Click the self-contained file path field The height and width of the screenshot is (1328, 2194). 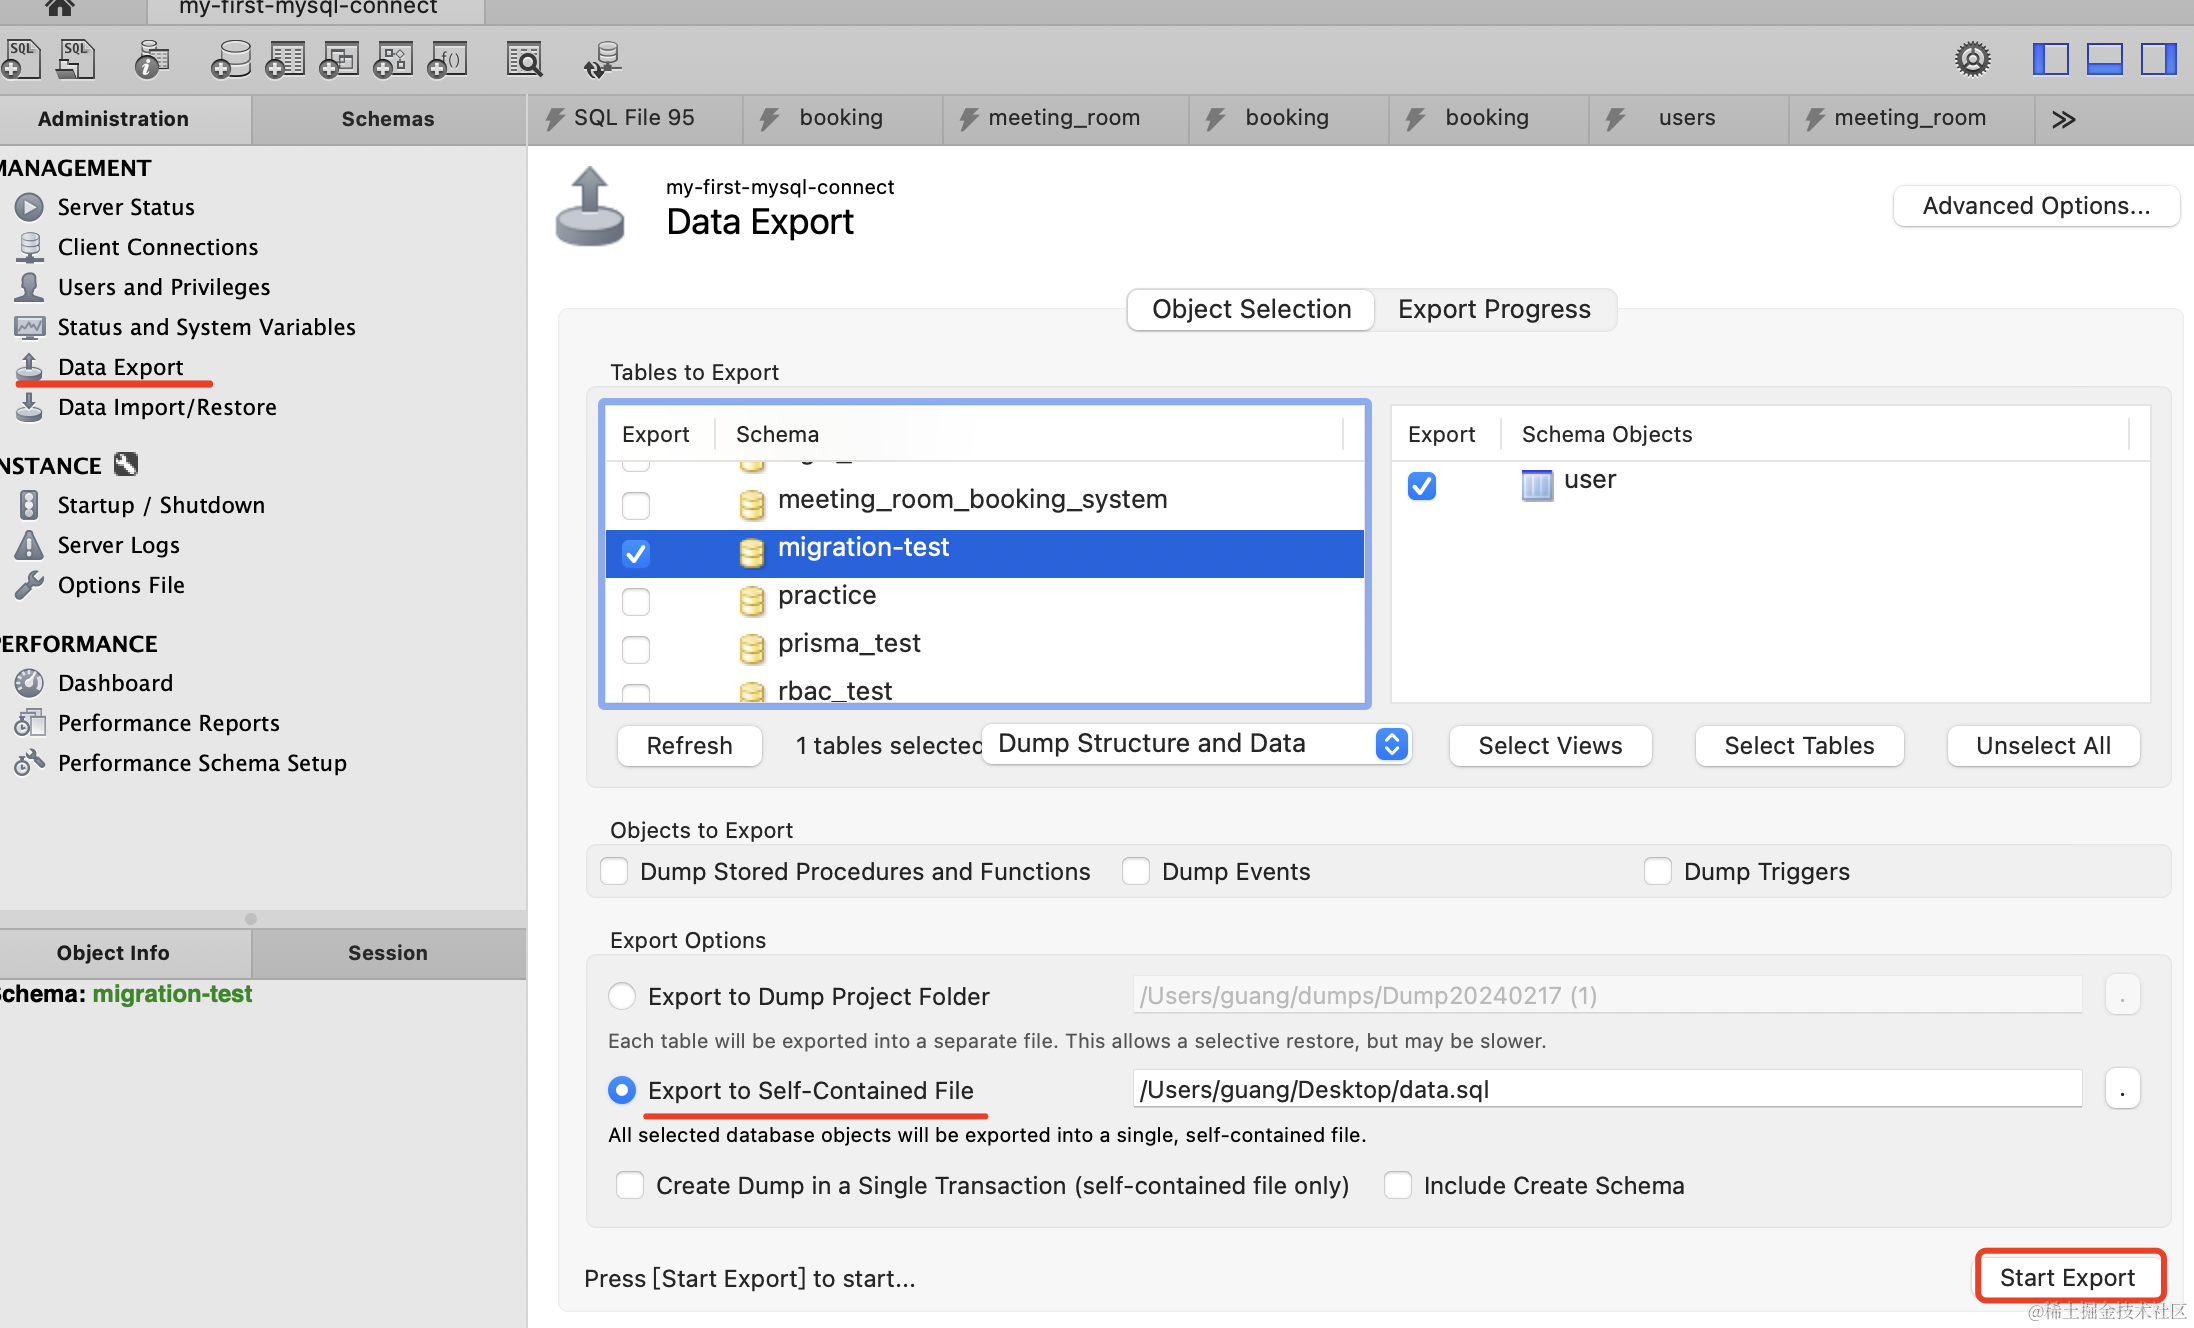[x=1607, y=1089]
